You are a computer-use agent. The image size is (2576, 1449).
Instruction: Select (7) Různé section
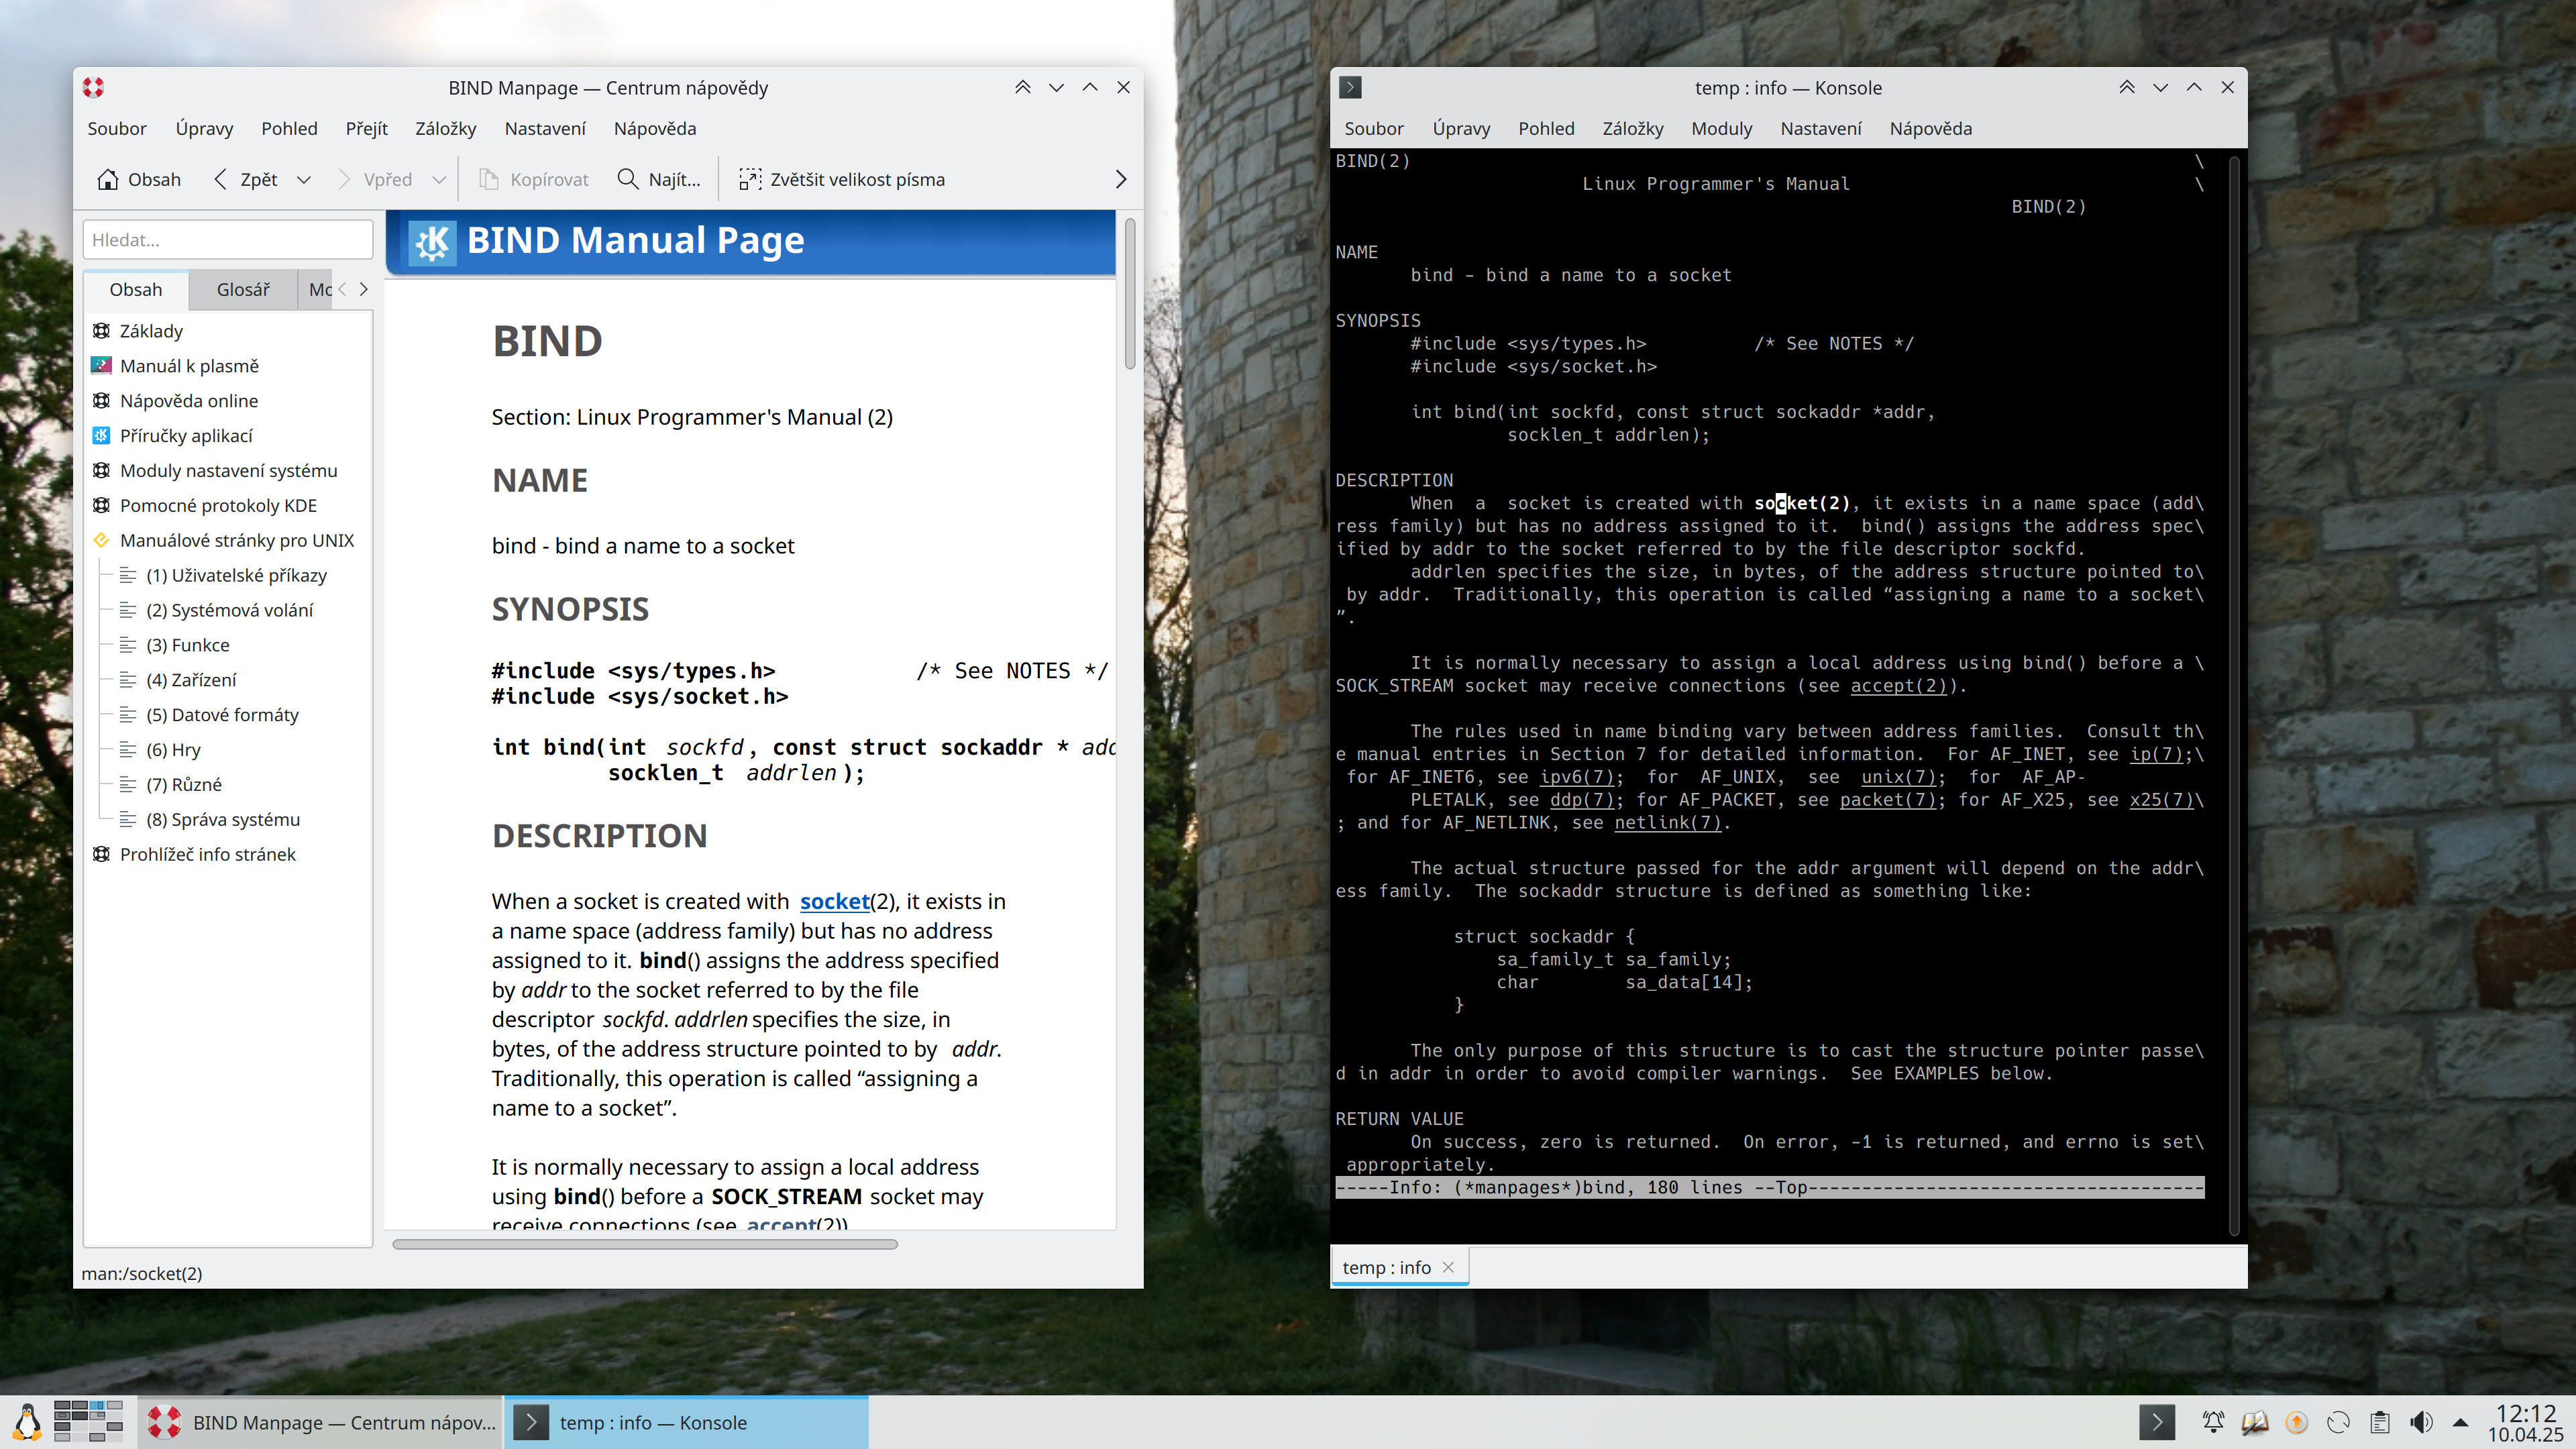pos(183,786)
